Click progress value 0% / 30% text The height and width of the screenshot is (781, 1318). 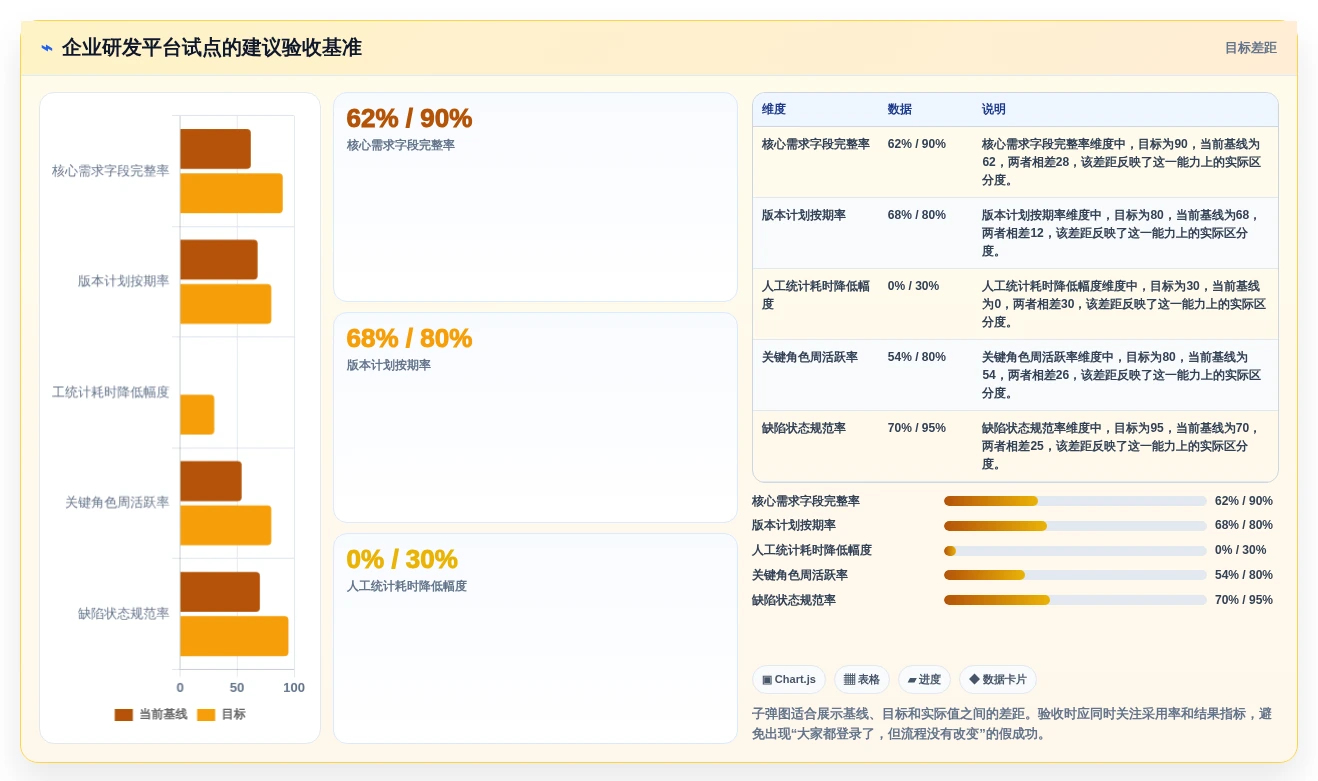pos(1241,550)
